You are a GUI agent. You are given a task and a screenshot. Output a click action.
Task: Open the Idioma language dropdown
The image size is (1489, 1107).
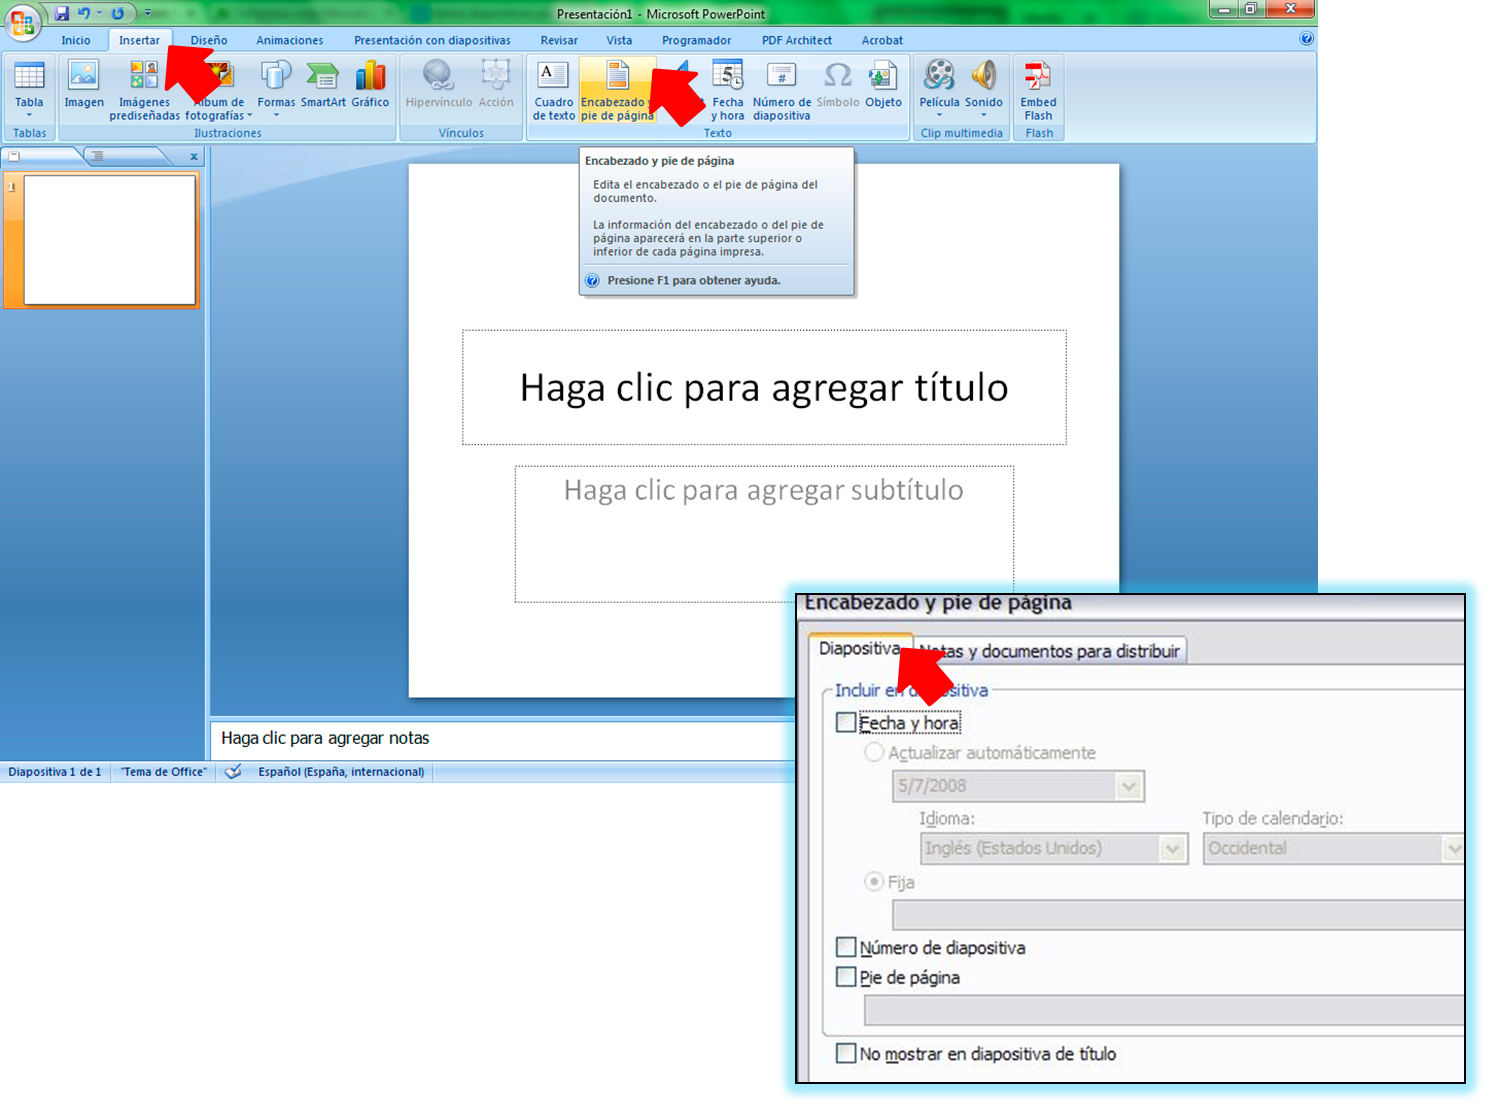1173,849
